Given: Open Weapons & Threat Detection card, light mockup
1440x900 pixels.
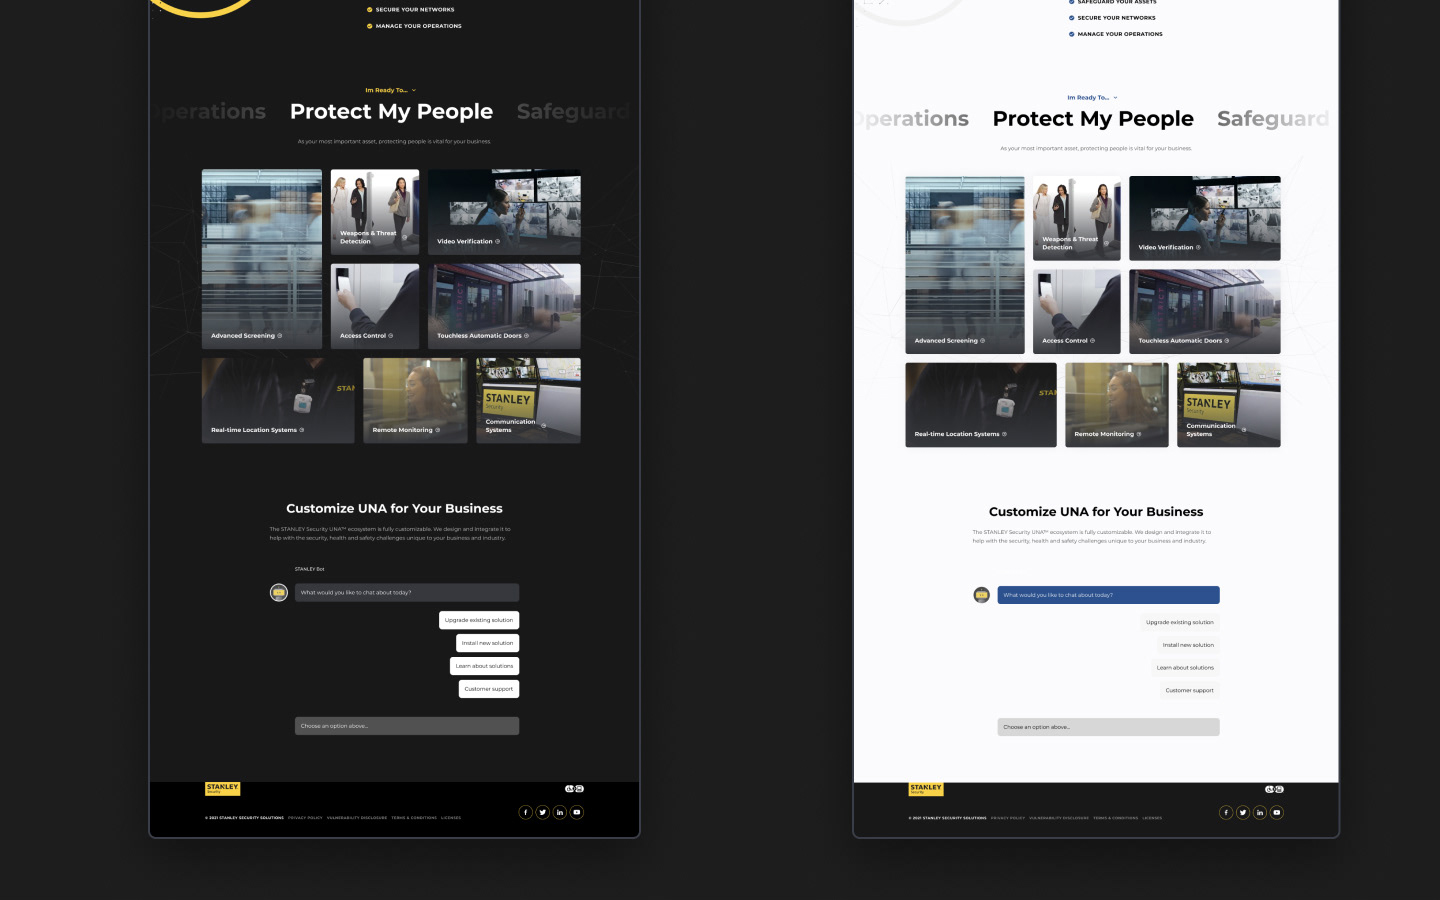Looking at the screenshot, I should (x=1077, y=219).
